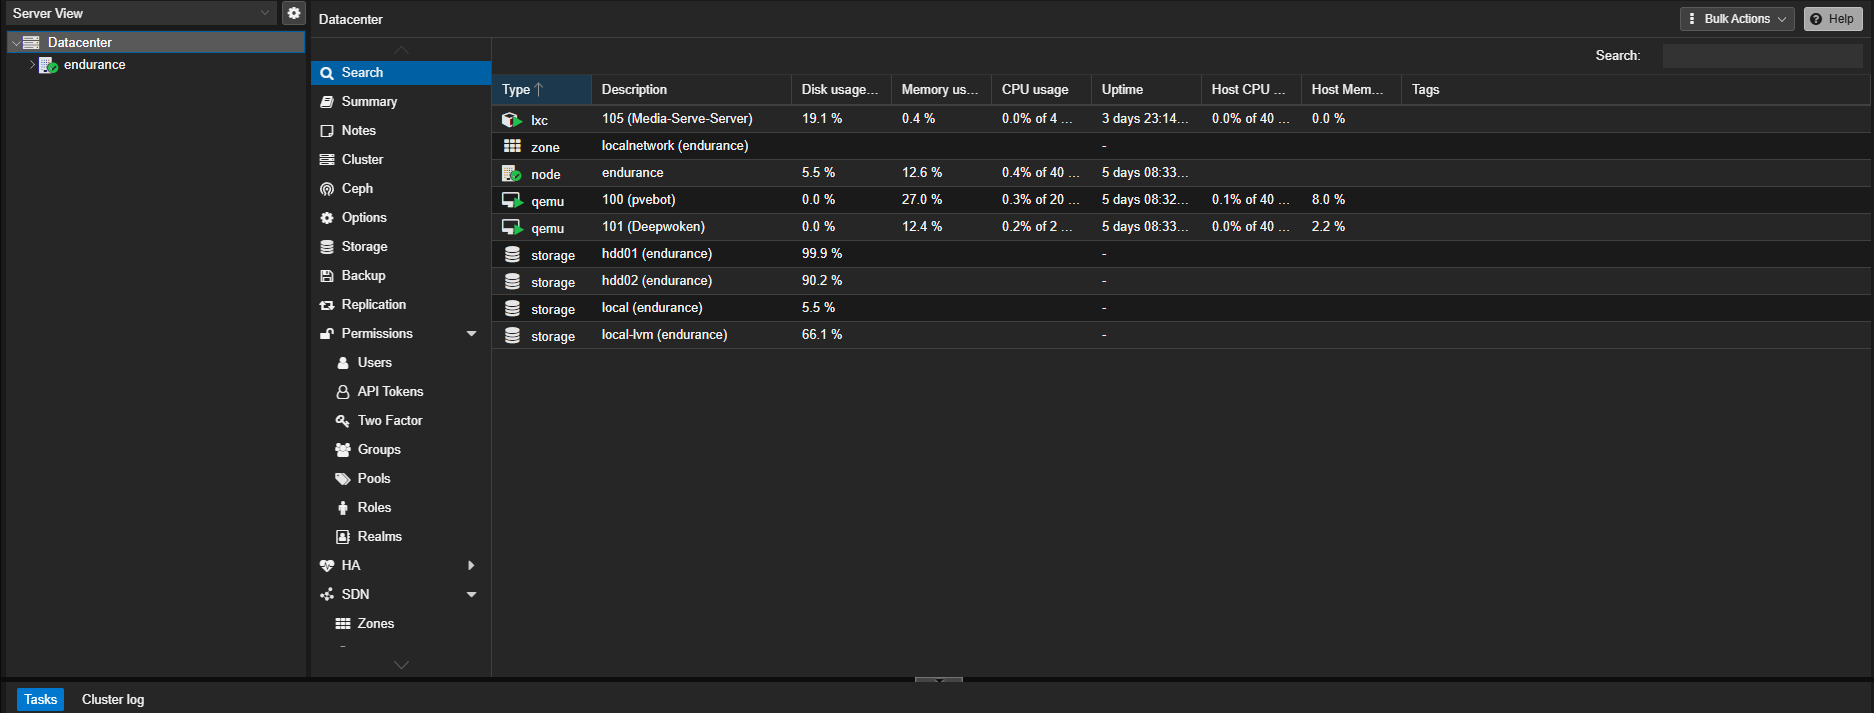Click the Summary book icon
This screenshot has width=1874, height=713.
(x=327, y=102)
